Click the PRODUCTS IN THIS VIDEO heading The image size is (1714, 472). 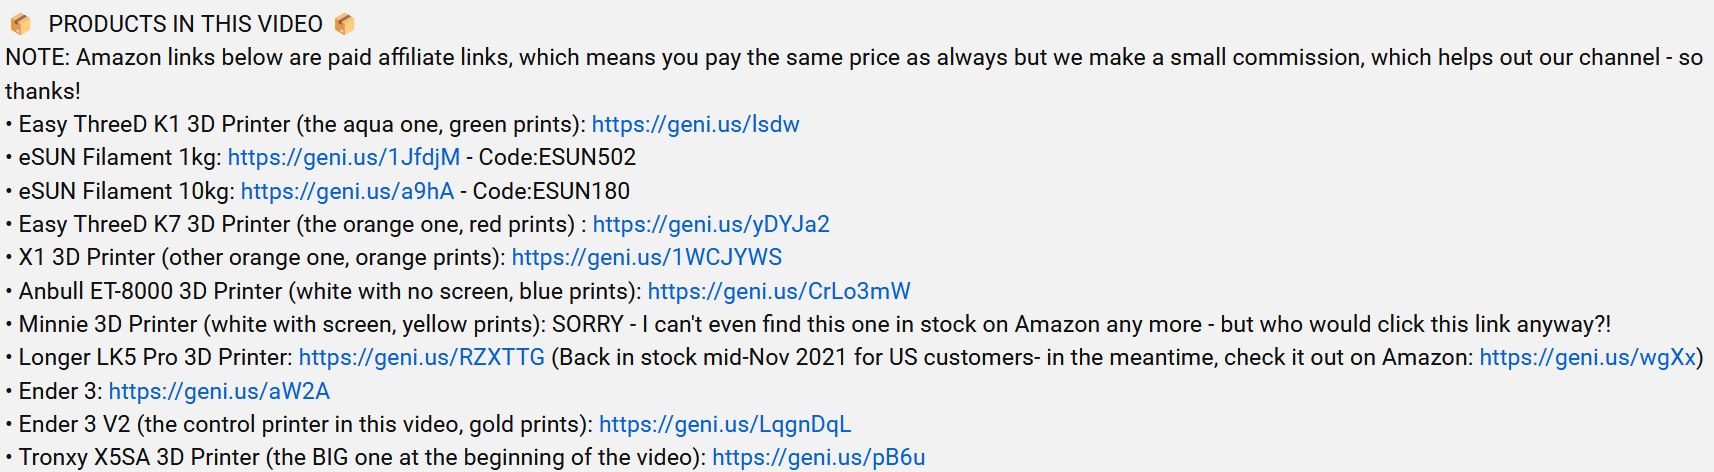point(186,24)
